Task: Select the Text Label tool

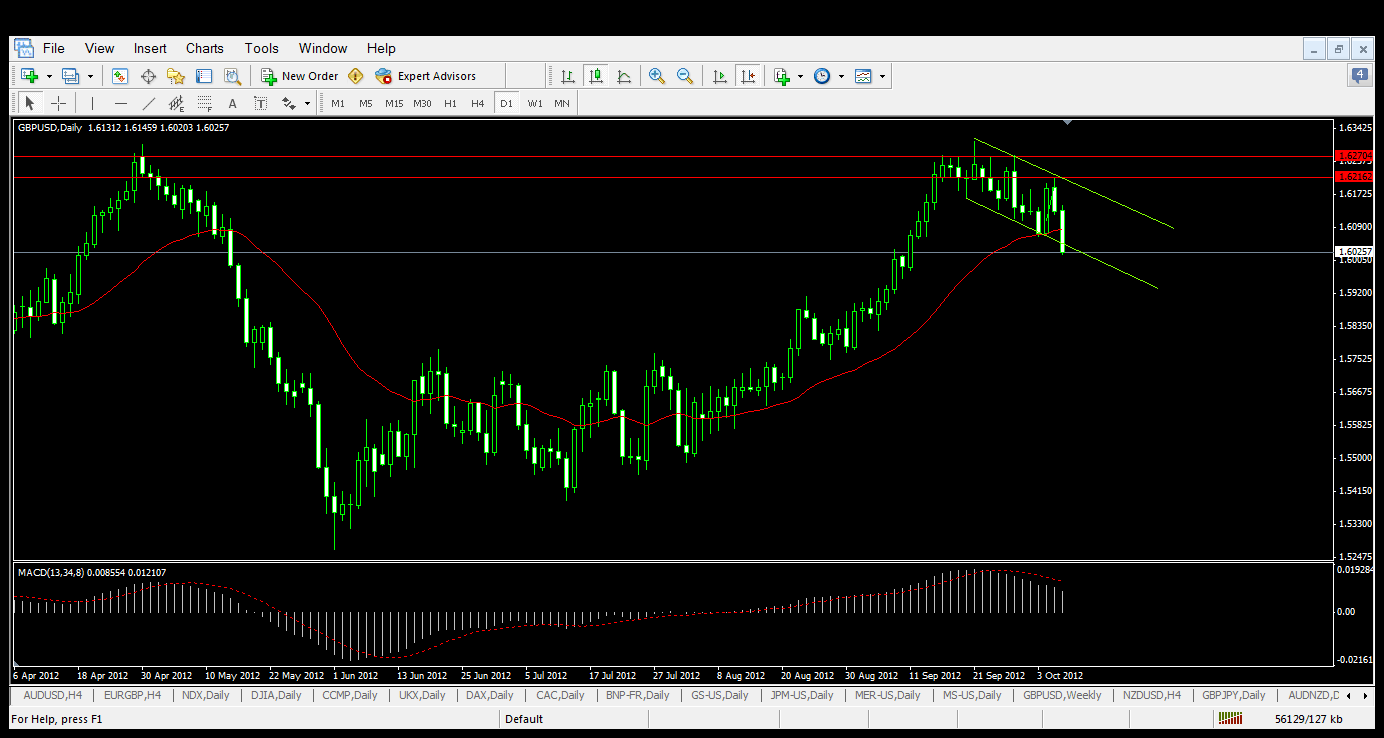Action: click(x=261, y=103)
